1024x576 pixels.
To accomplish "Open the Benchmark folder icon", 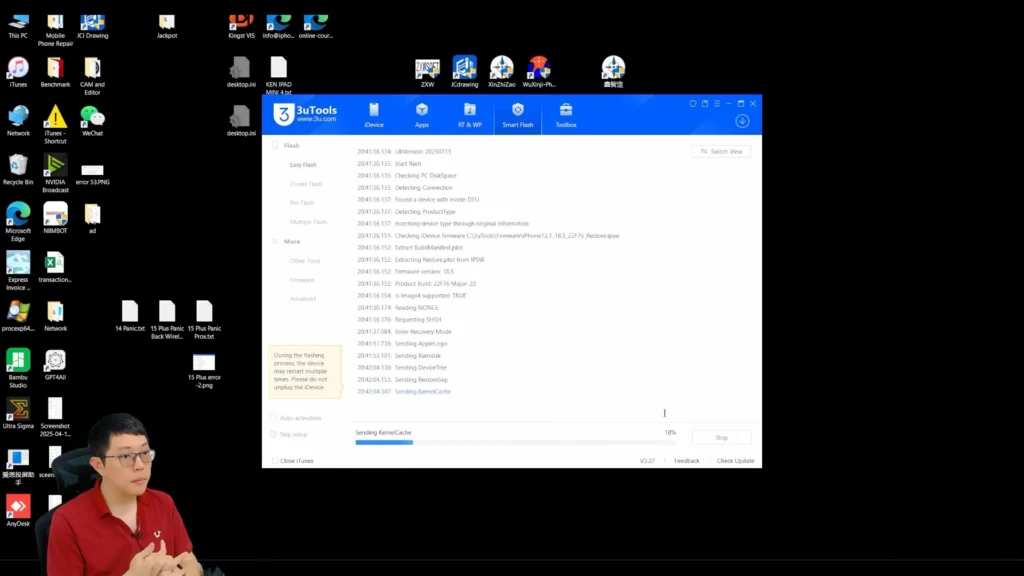I will 56,72.
